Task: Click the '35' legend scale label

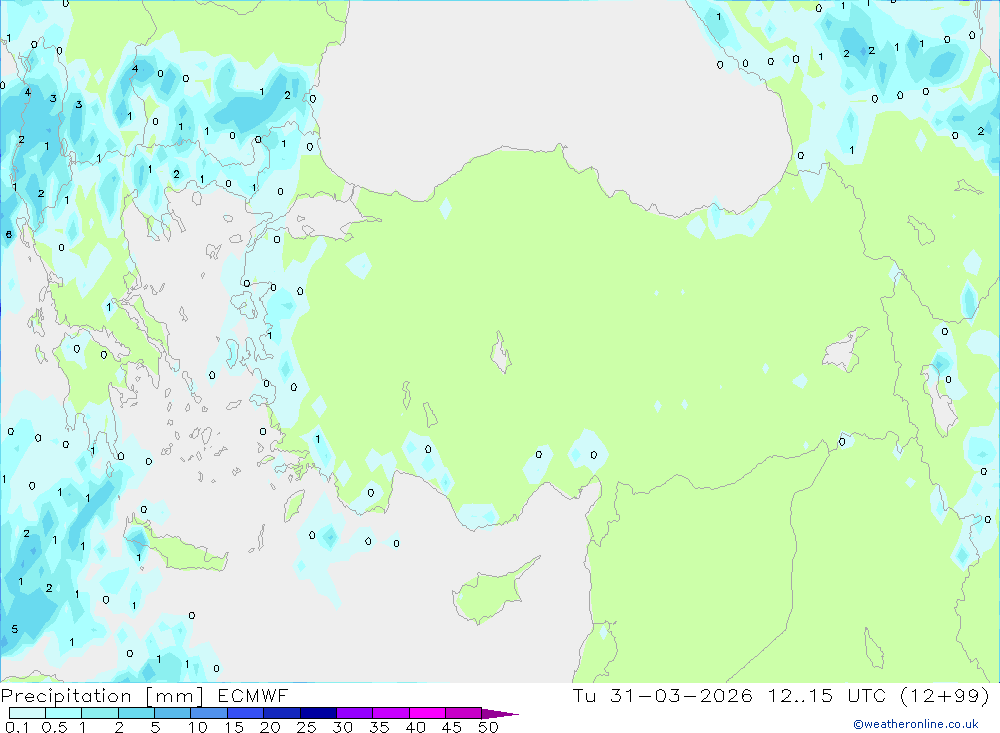Action: 379,727
